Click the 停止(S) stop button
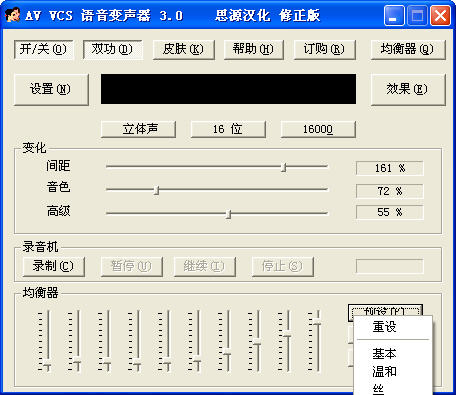The height and width of the screenshot is (395, 456). pos(283,266)
